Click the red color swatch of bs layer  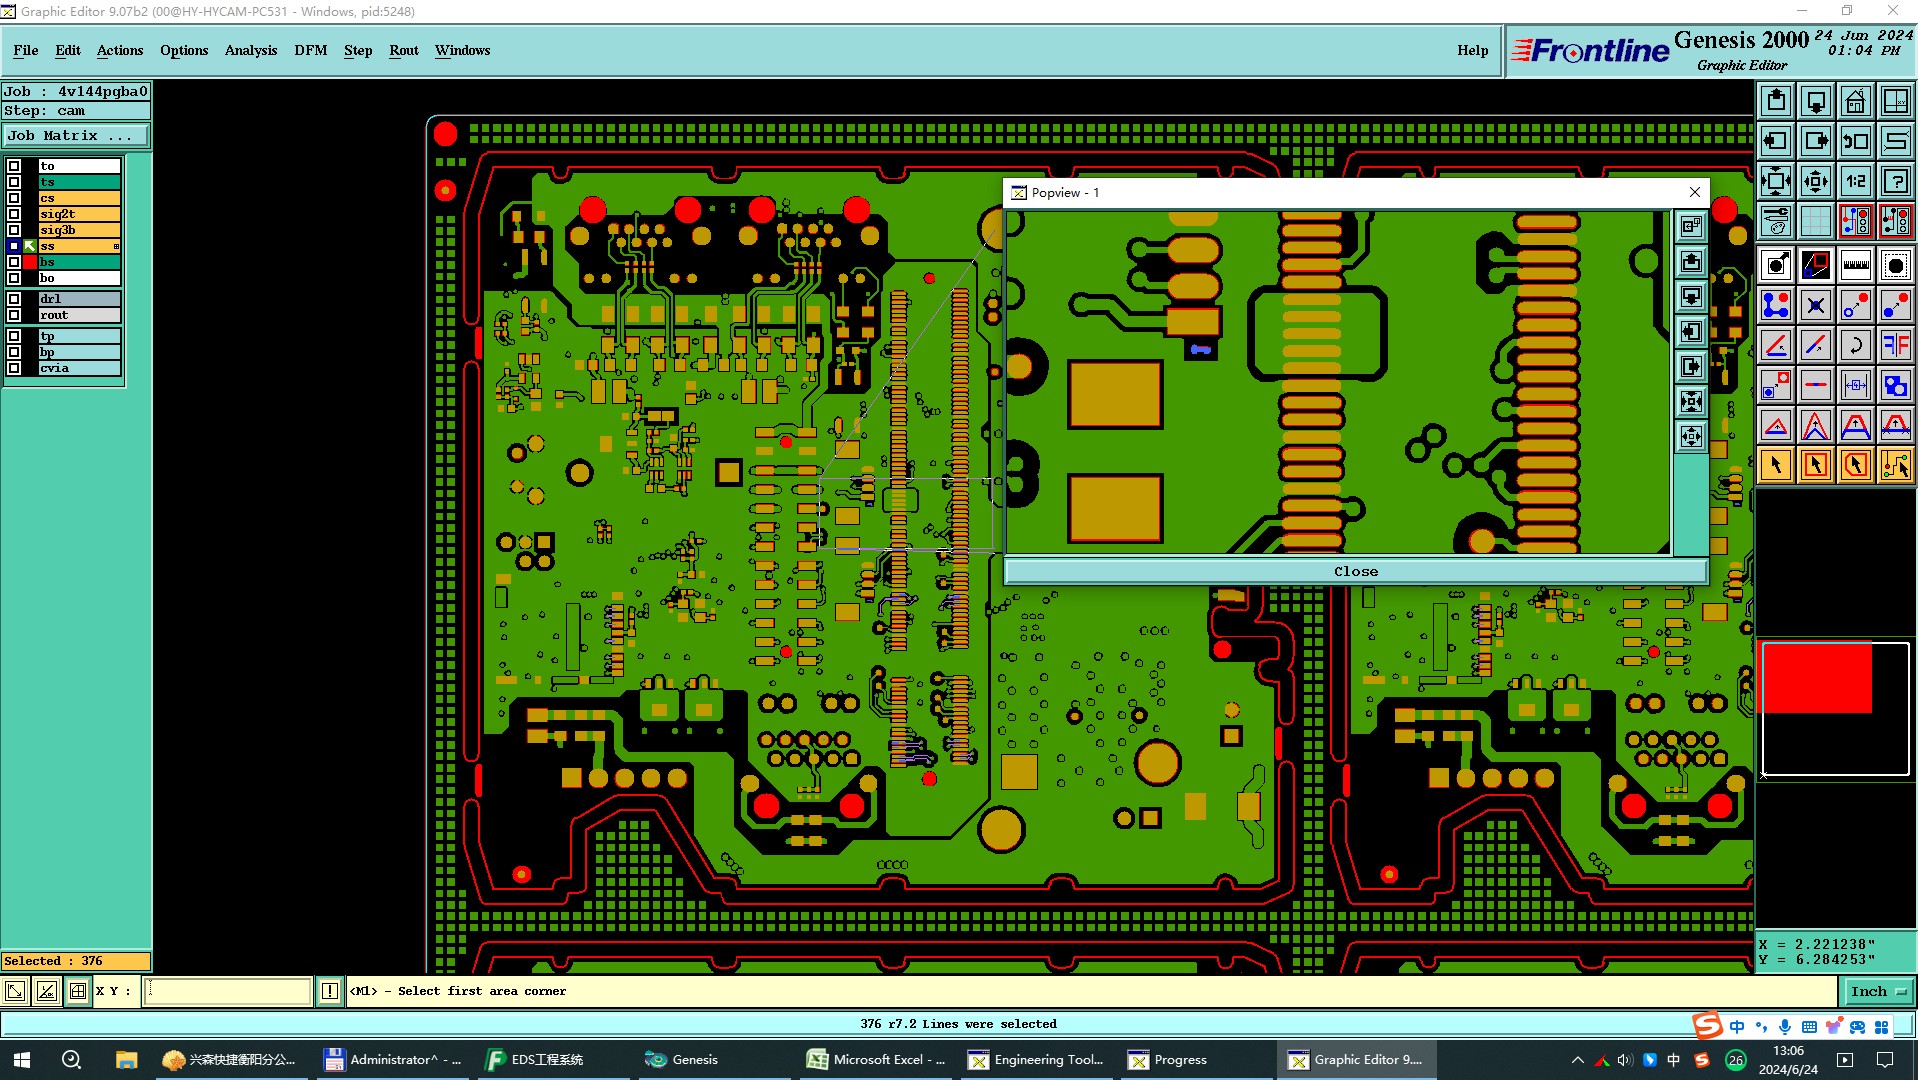30,262
